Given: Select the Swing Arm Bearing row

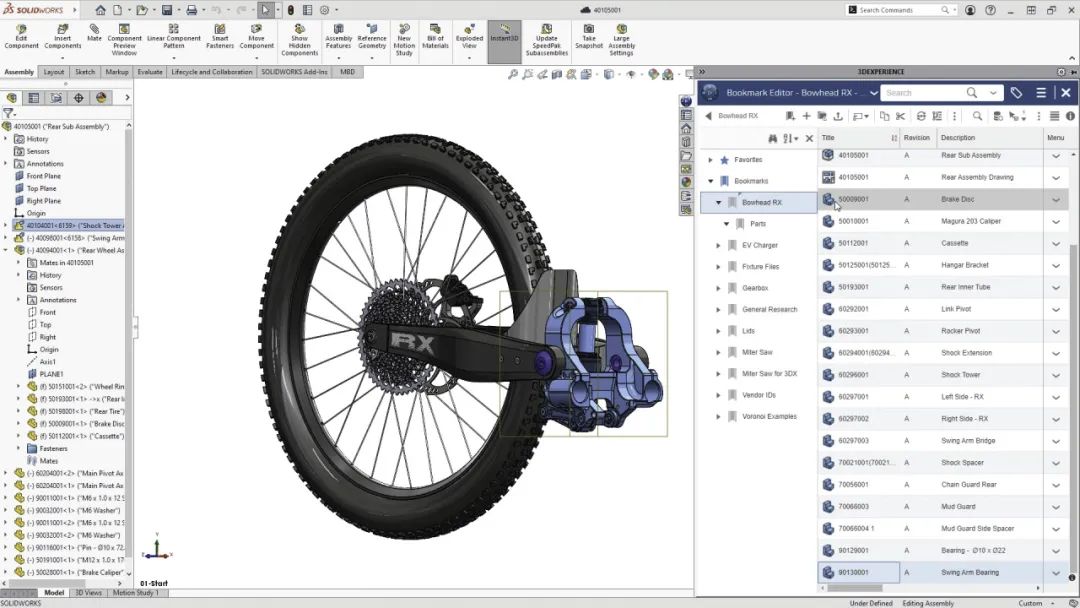Looking at the screenshot, I should click(944, 572).
